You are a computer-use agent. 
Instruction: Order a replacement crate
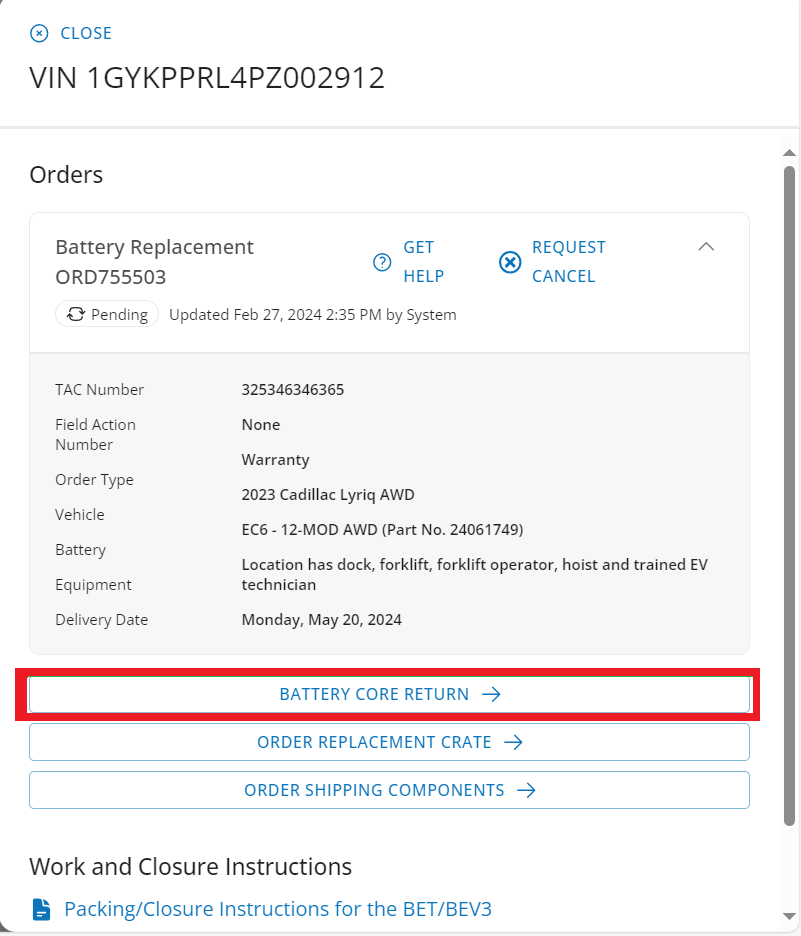[x=389, y=741]
